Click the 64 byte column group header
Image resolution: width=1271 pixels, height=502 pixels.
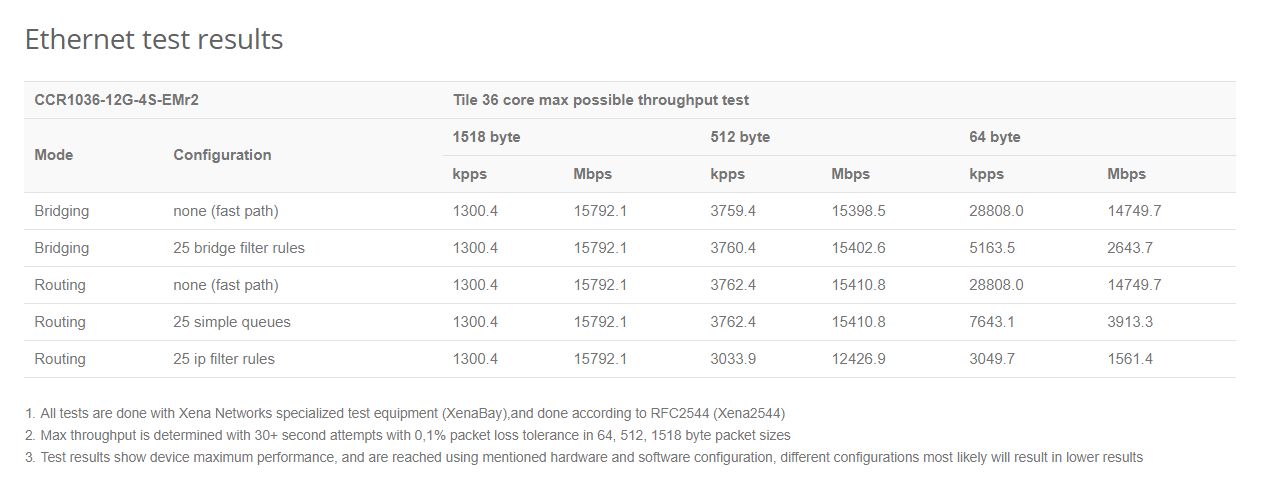pyautogui.click(x=995, y=137)
